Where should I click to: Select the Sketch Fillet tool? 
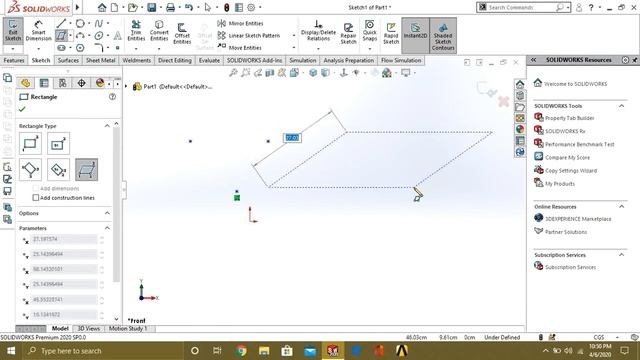click(x=98, y=48)
